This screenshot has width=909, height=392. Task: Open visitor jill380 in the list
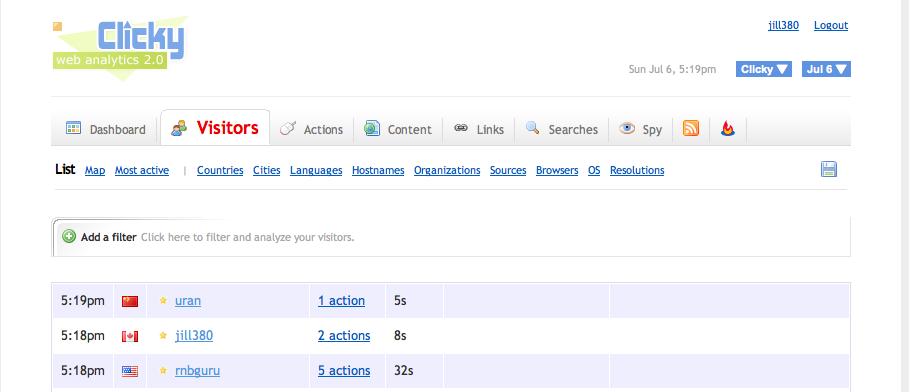[194, 336]
